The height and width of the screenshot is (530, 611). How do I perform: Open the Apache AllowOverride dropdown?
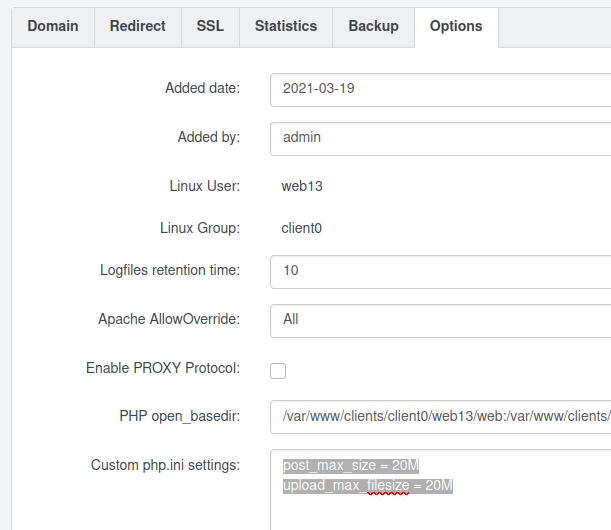(440, 321)
